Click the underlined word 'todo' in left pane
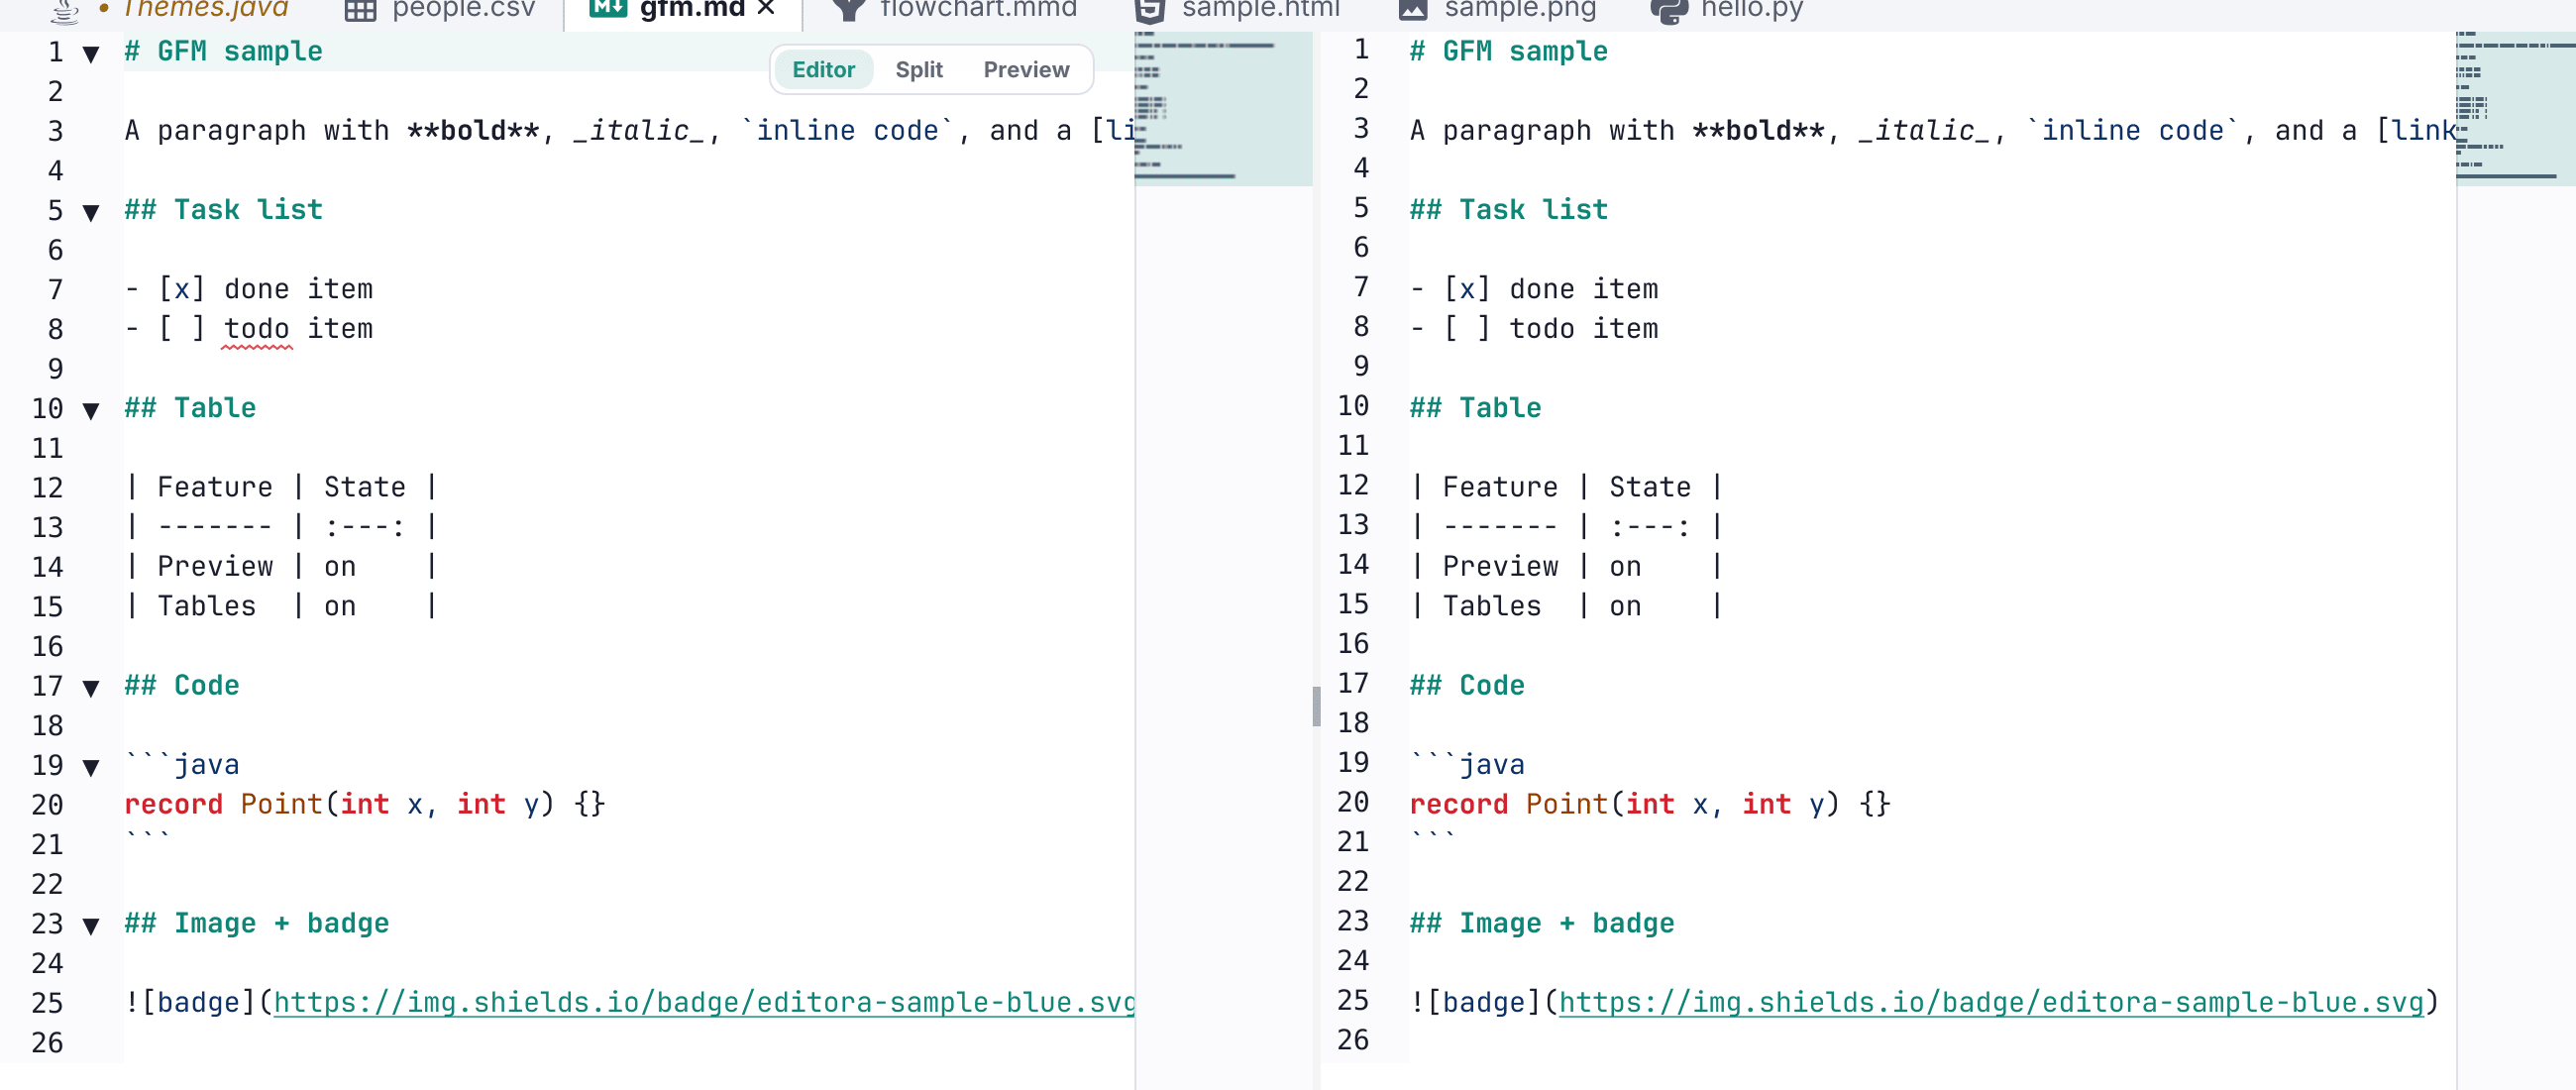This screenshot has height=1090, width=2576. (257, 329)
